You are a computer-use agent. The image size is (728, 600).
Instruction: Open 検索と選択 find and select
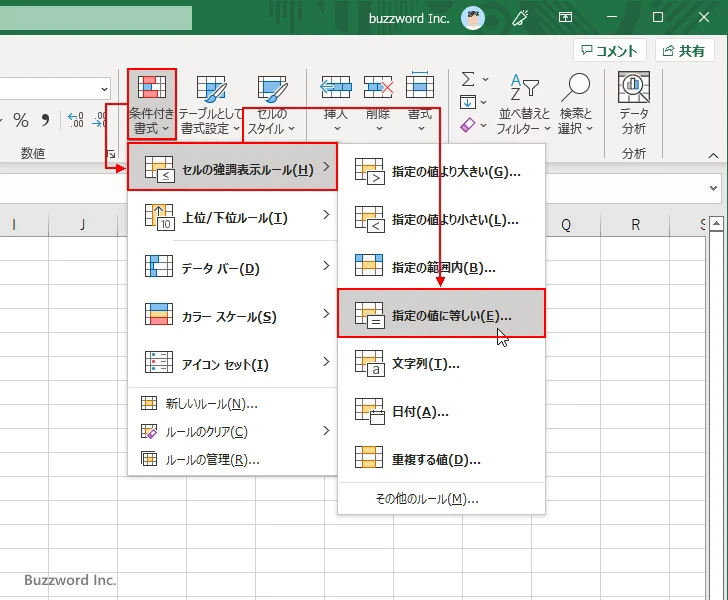pyautogui.click(x=575, y=104)
